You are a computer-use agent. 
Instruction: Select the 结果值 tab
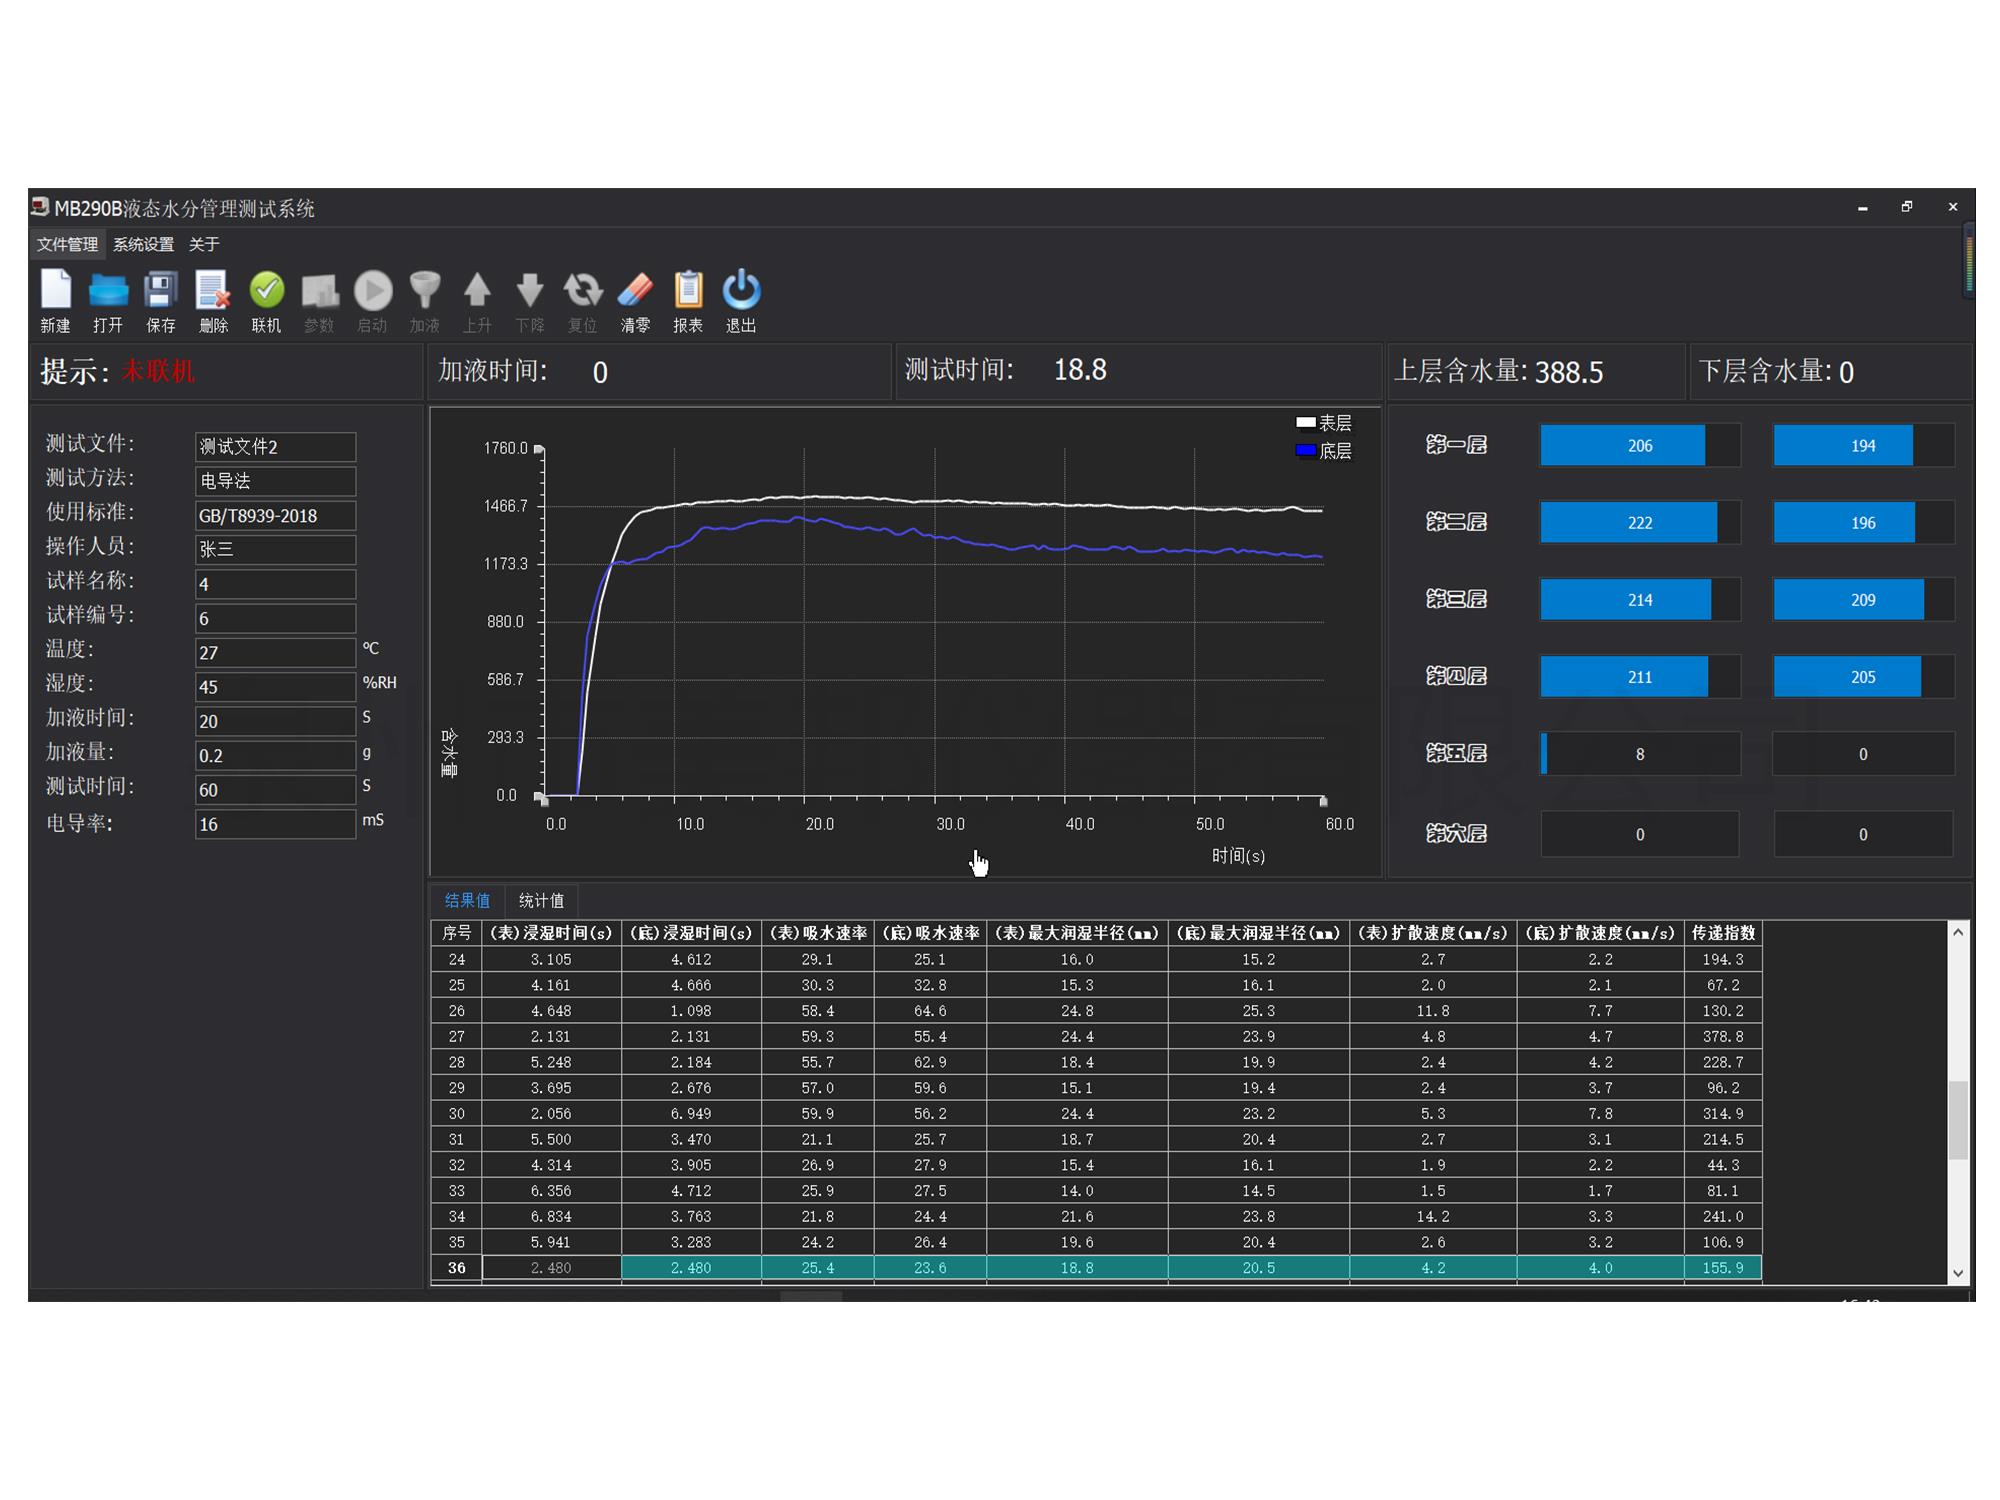point(467,900)
